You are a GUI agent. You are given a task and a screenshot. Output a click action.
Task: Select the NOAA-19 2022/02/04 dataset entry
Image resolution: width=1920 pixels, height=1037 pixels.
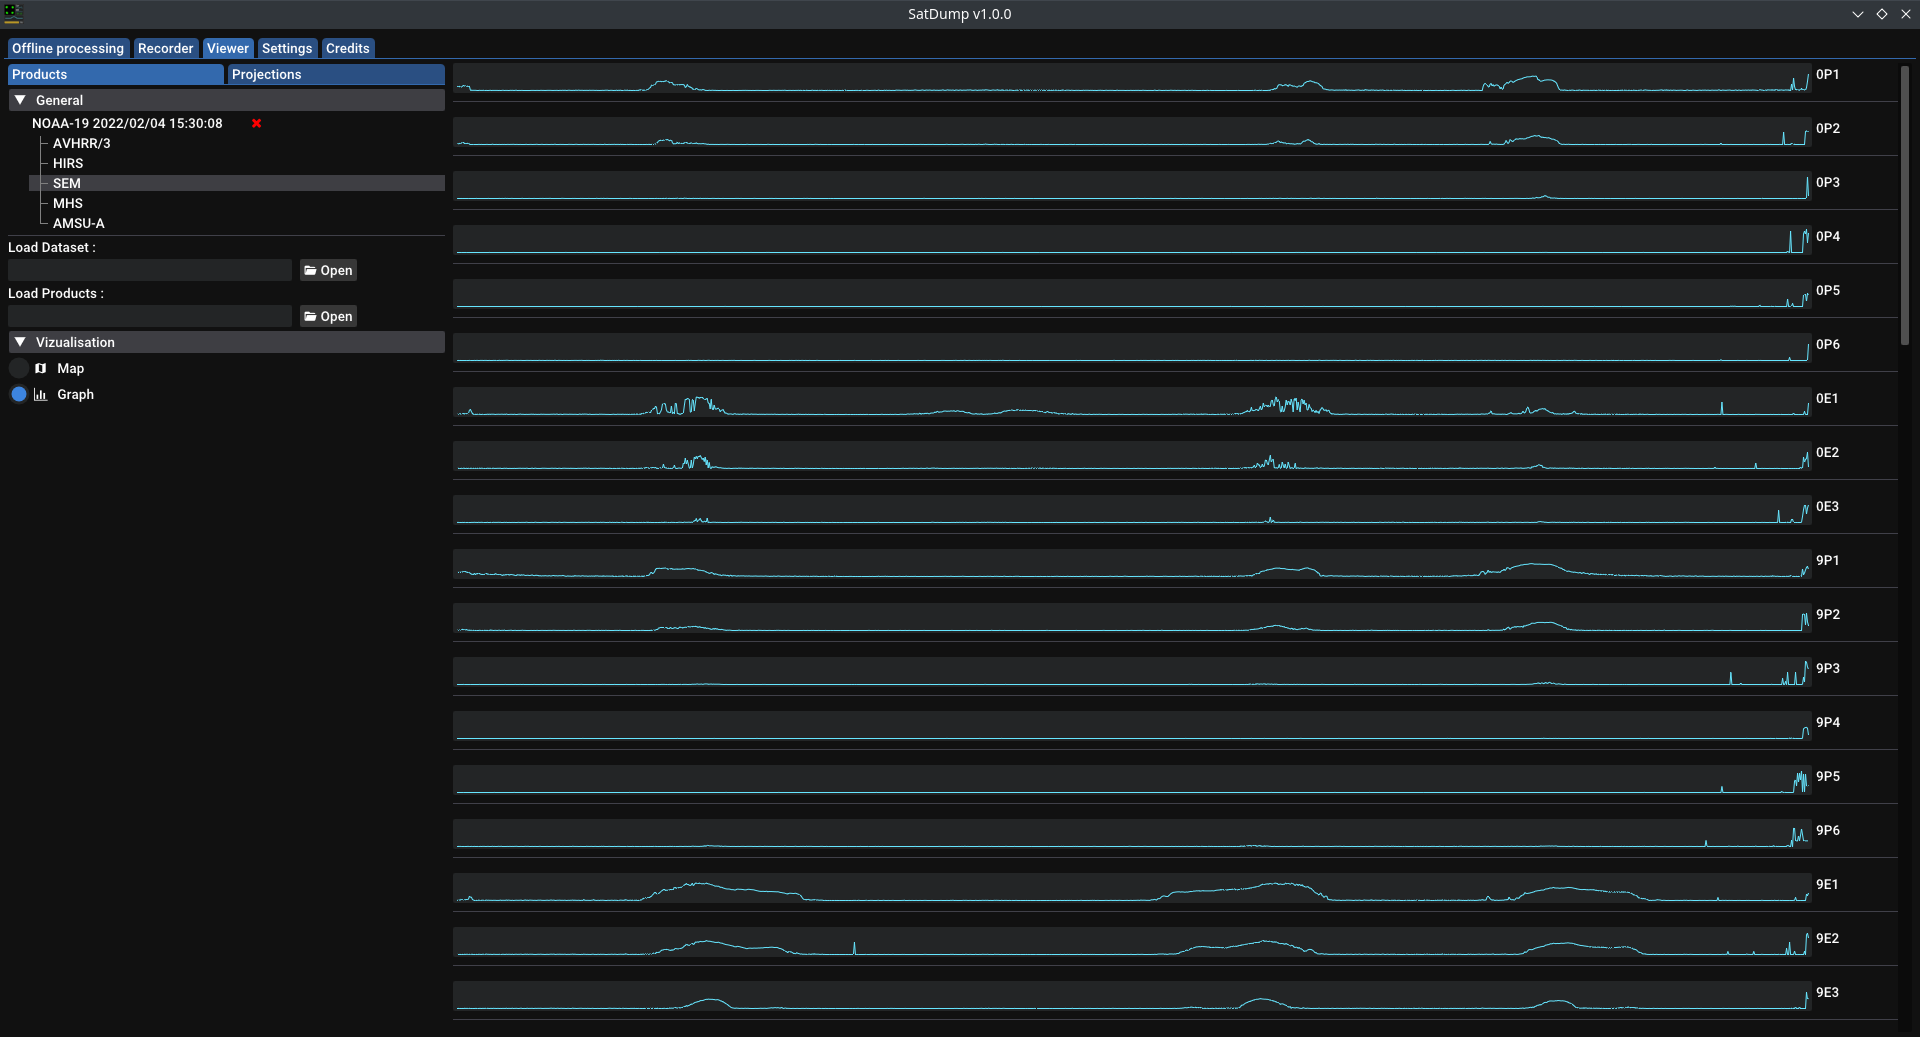pos(127,123)
